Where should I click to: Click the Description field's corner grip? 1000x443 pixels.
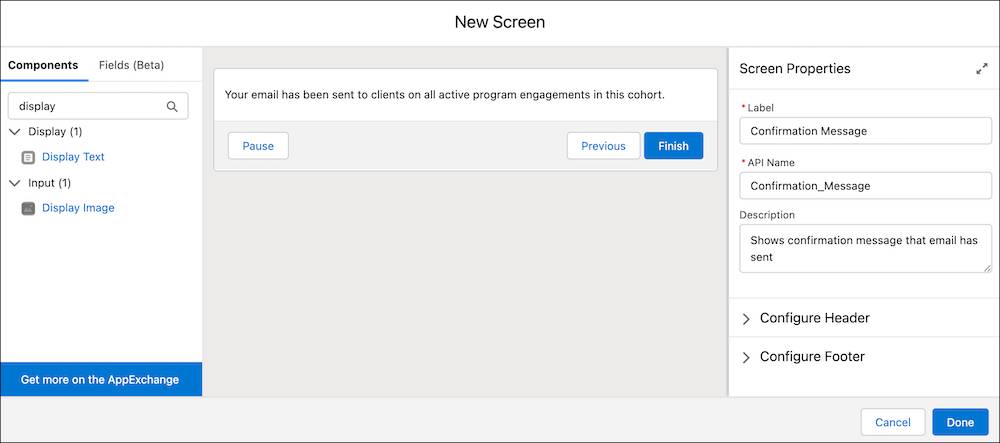[987, 268]
